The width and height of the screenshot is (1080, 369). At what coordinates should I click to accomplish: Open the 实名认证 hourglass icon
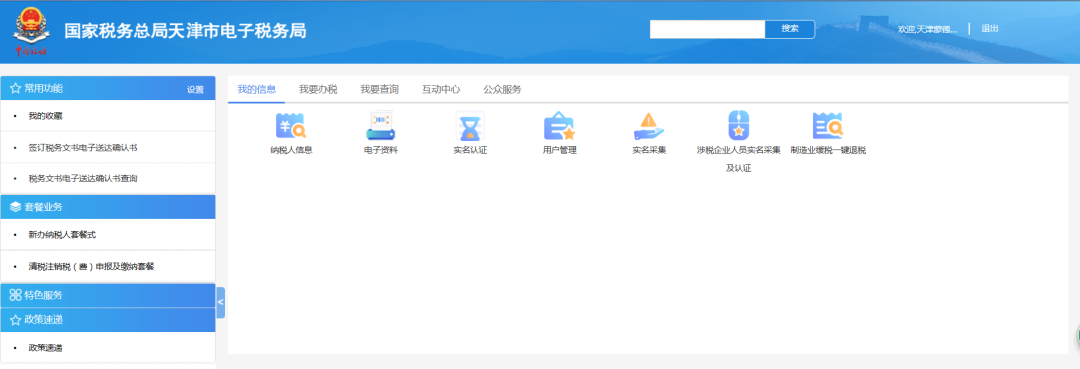pos(470,126)
